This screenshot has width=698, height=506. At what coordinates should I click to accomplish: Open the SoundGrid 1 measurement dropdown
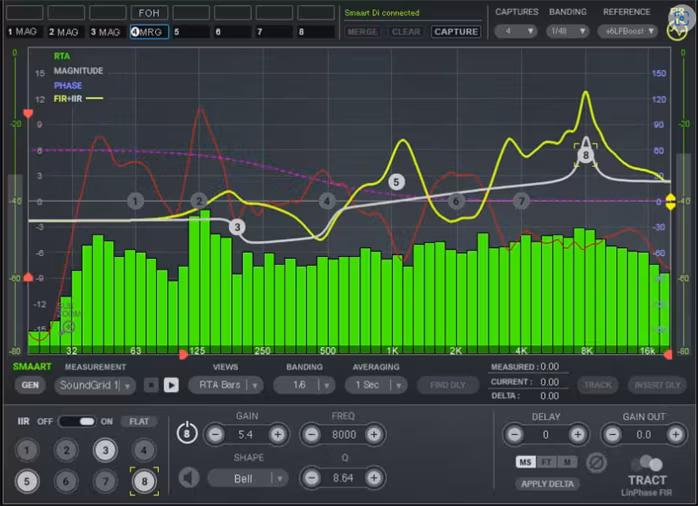[x=94, y=385]
